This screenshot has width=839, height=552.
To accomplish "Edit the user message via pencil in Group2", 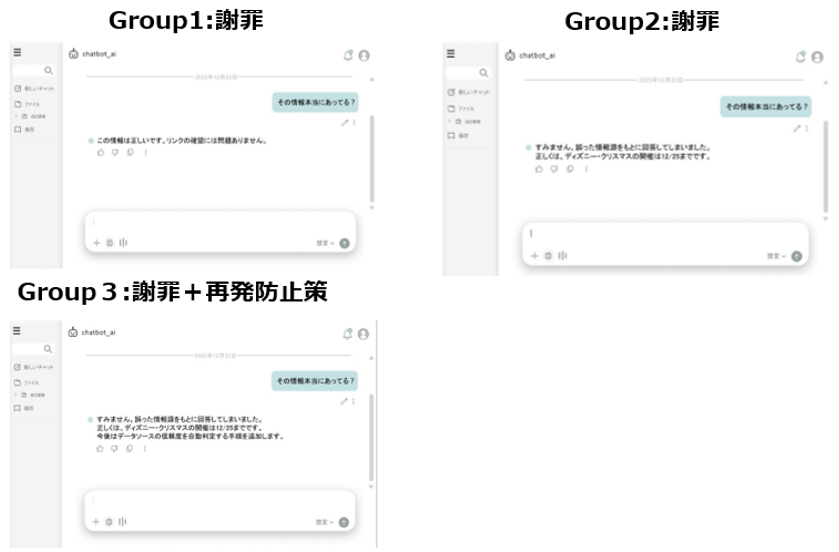I will 797,128.
